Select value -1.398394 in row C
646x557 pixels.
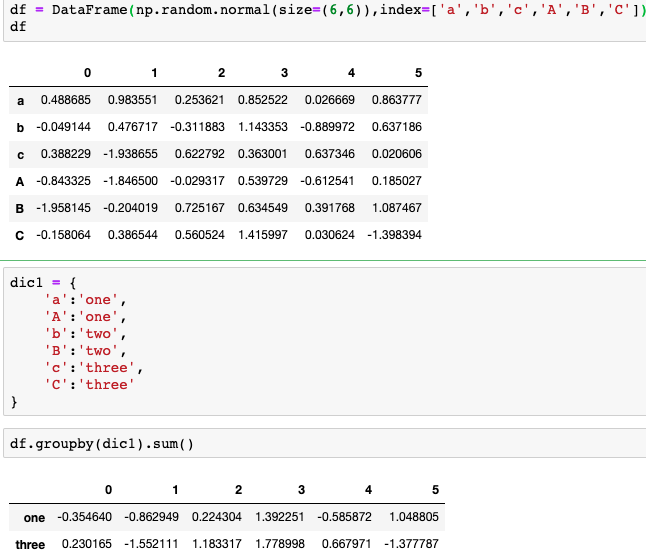click(395, 235)
